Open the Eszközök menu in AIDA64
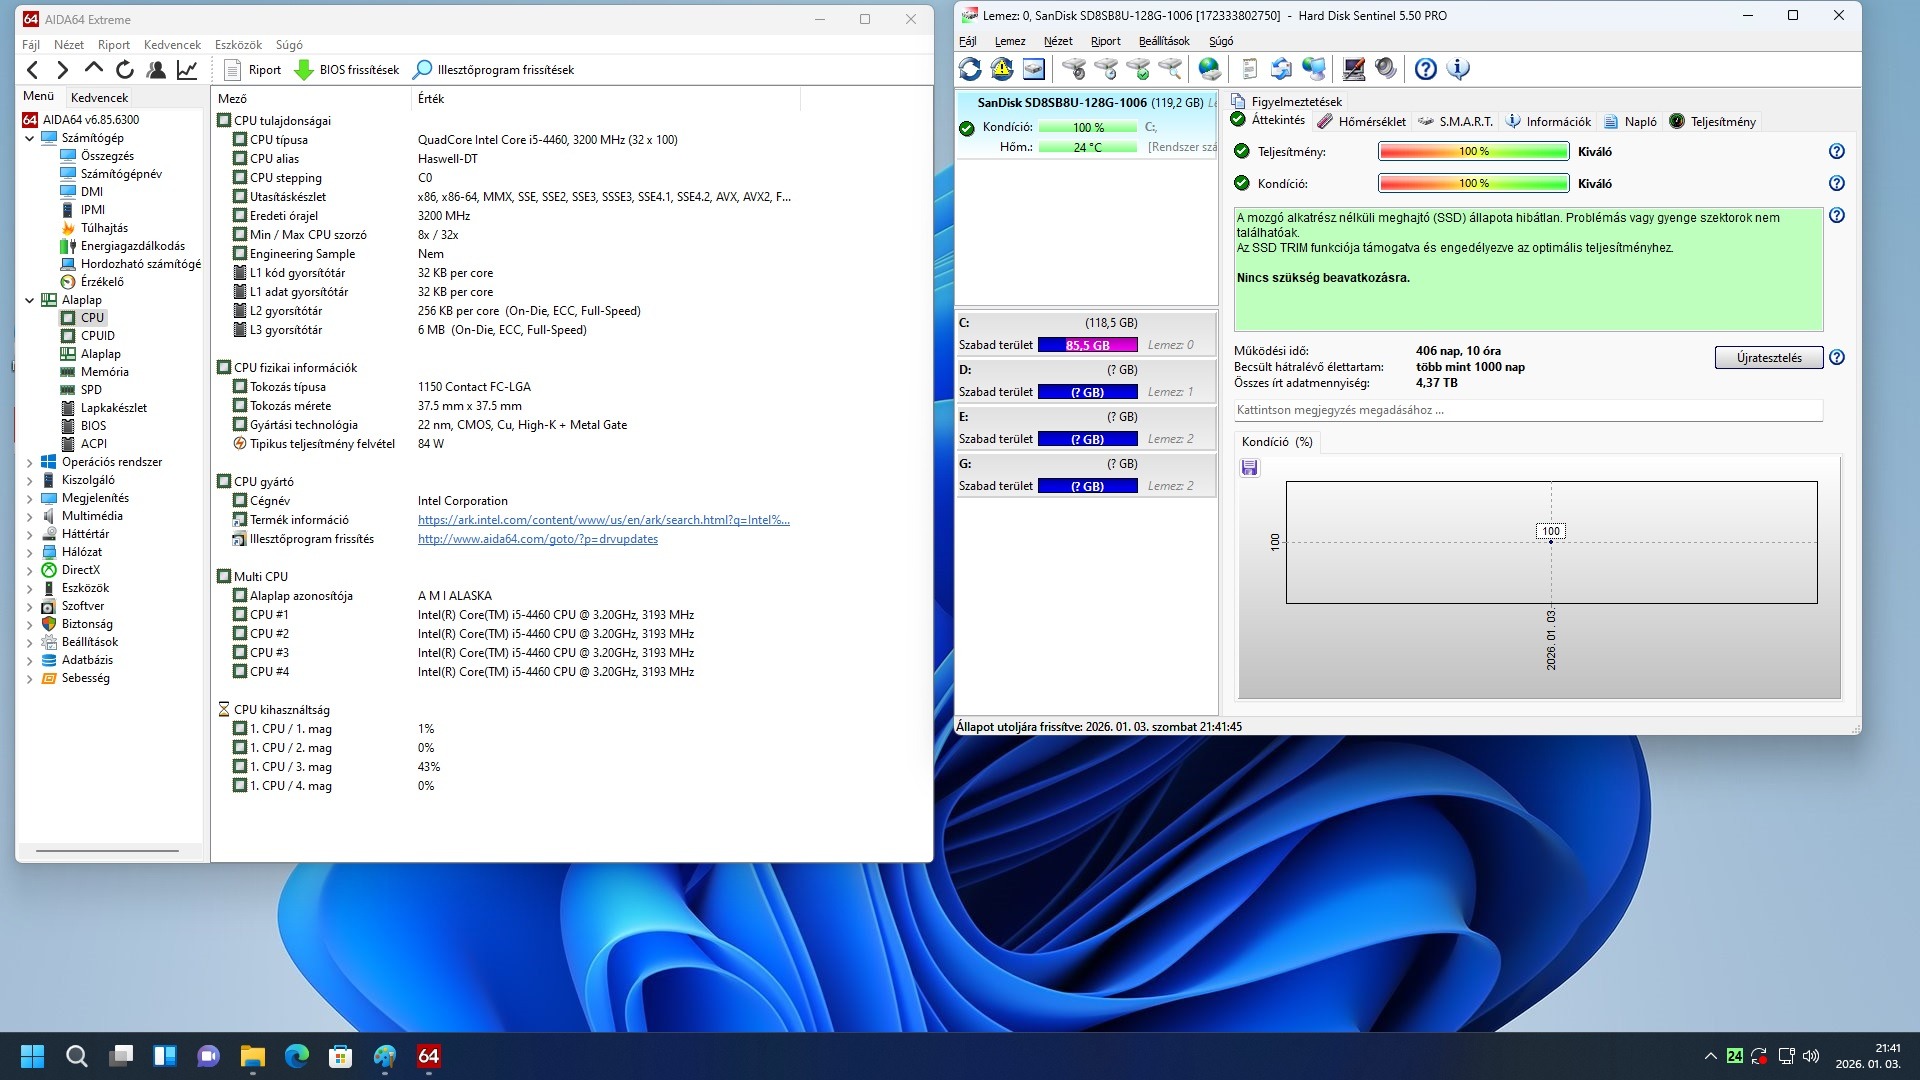This screenshot has height=1080, width=1920. [x=238, y=45]
